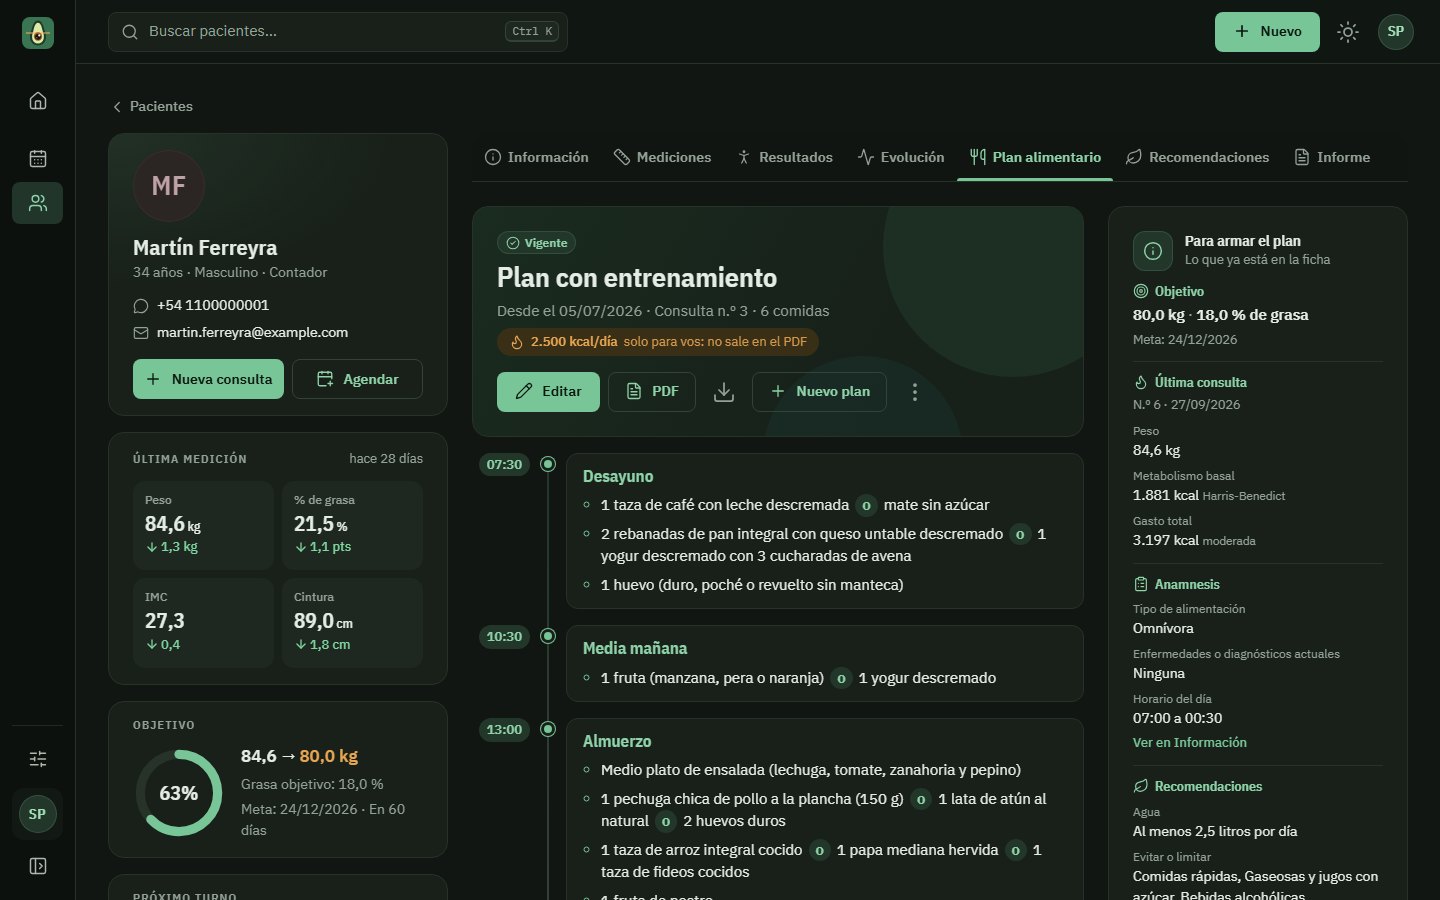Click the 63% progress ring
The width and height of the screenshot is (1440, 900).
click(179, 793)
